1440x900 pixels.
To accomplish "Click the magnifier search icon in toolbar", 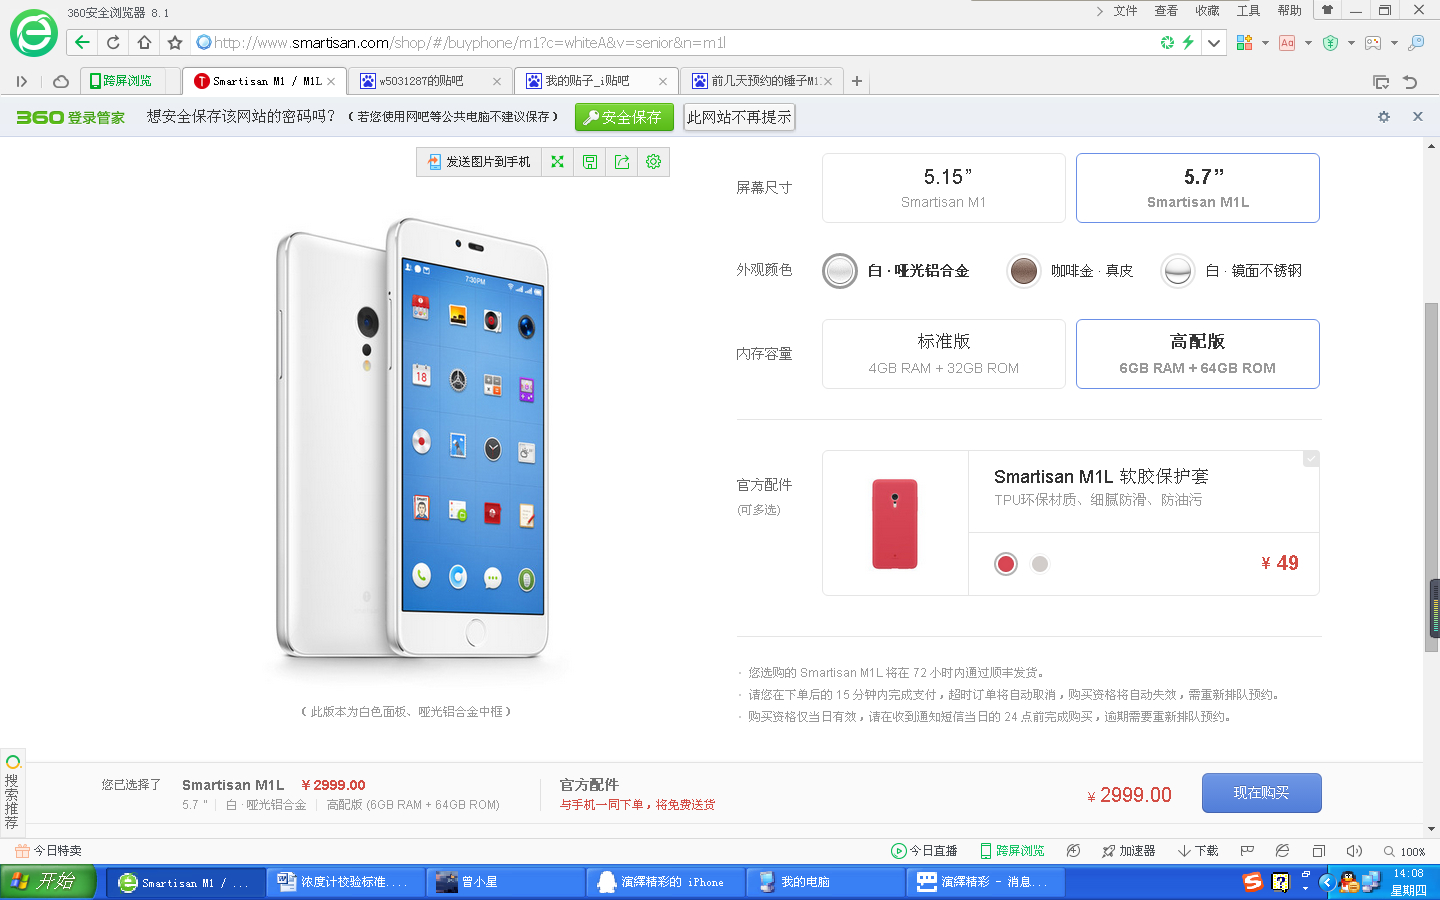I will coord(1416,42).
